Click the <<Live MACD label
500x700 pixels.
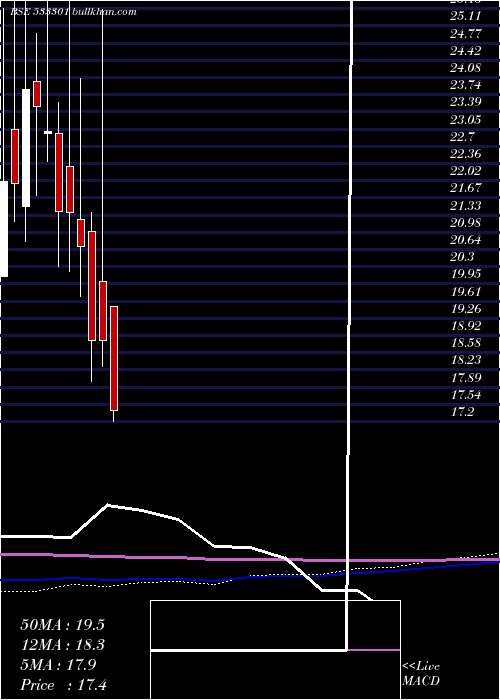421,674
